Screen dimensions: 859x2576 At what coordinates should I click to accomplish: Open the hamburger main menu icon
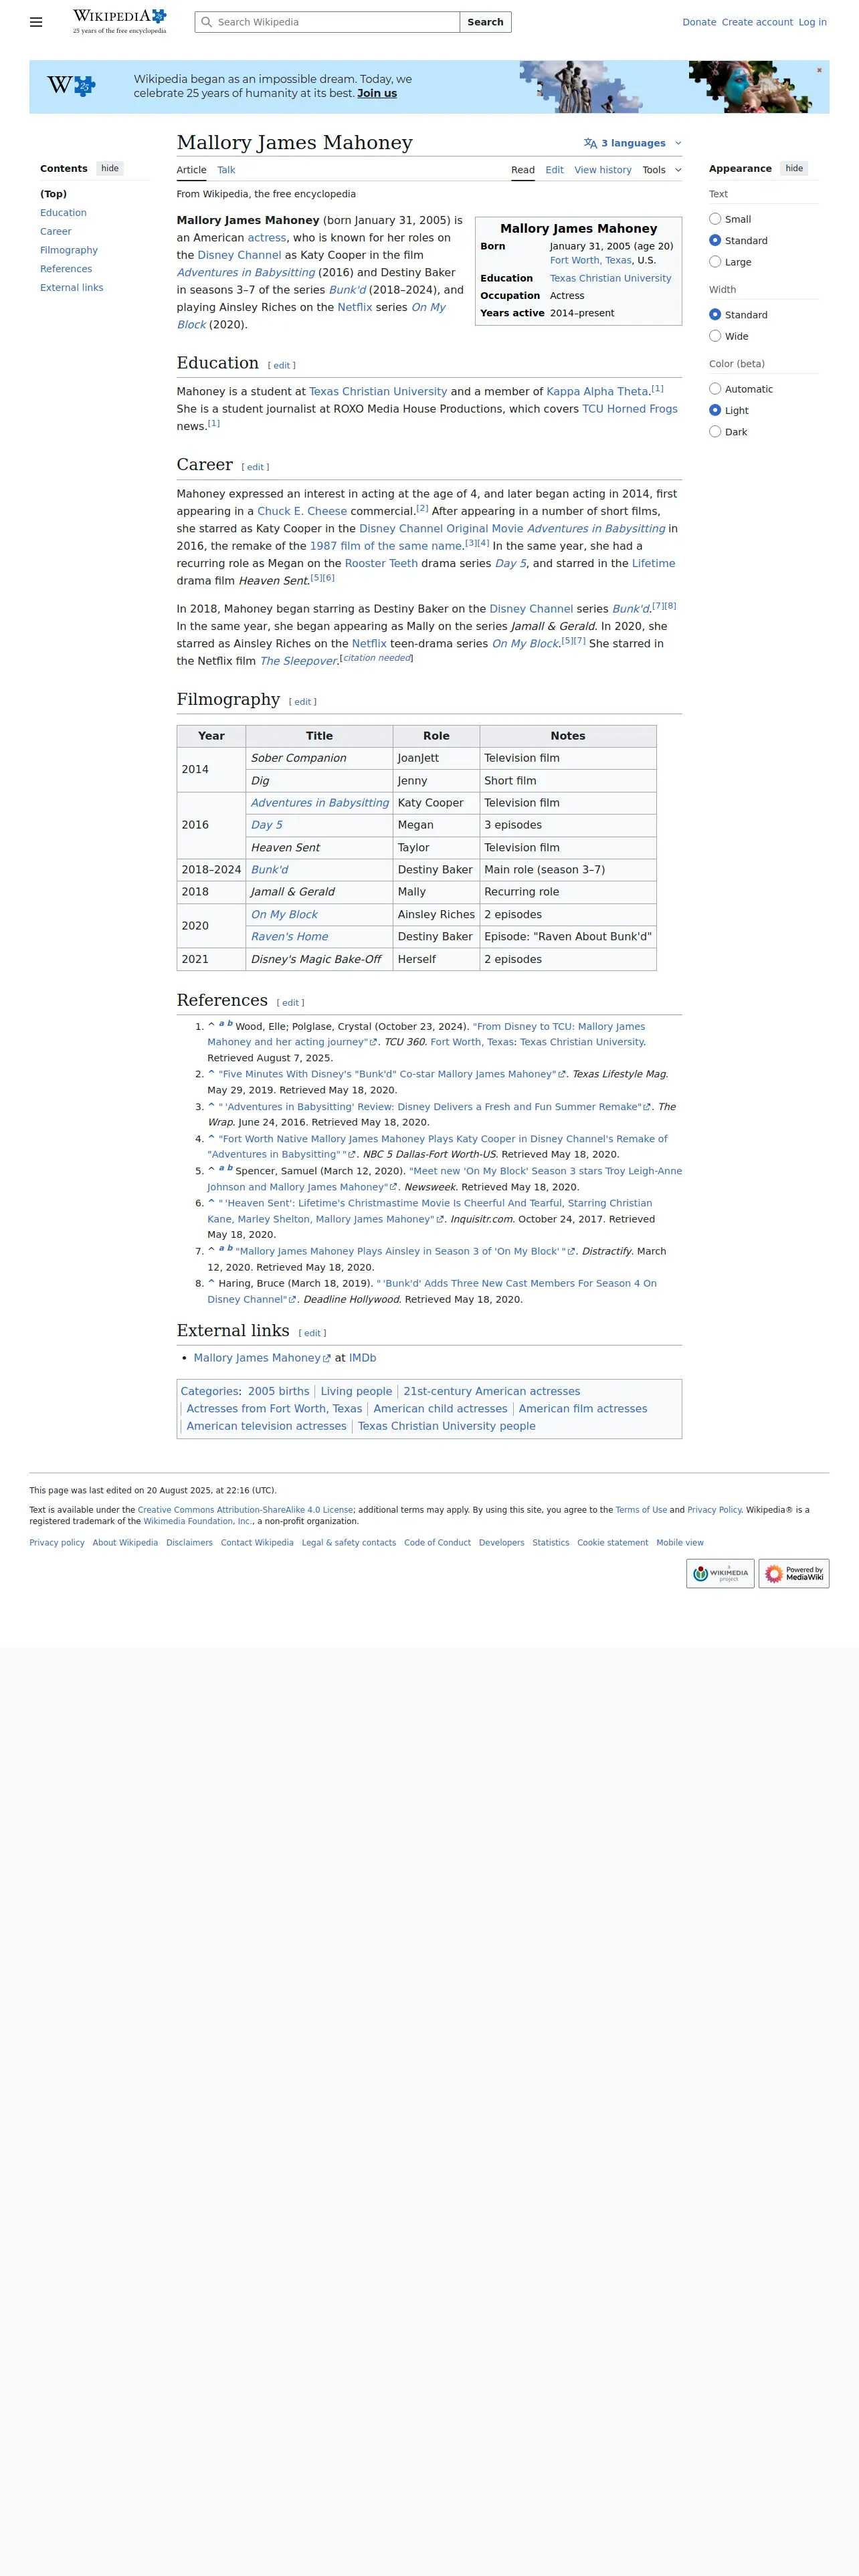(x=36, y=22)
